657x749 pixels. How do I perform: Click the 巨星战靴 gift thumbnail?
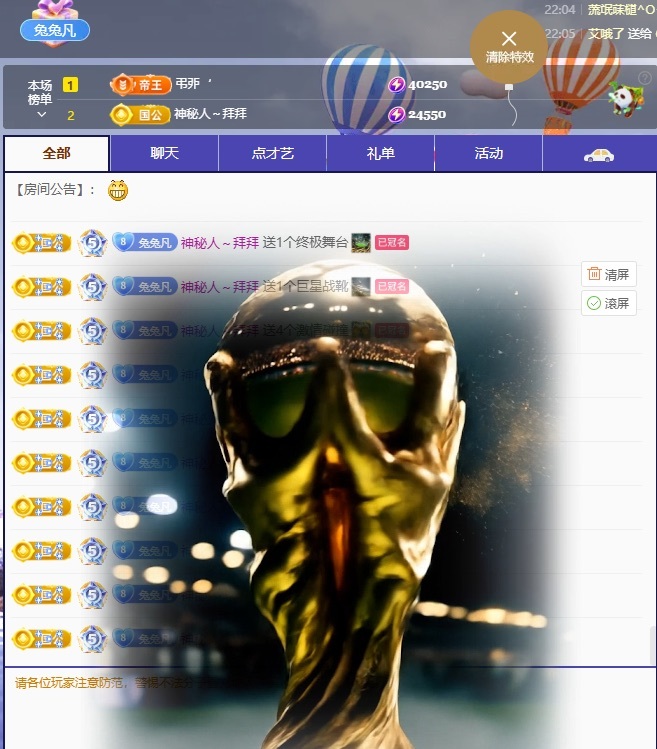pyautogui.click(x=361, y=287)
